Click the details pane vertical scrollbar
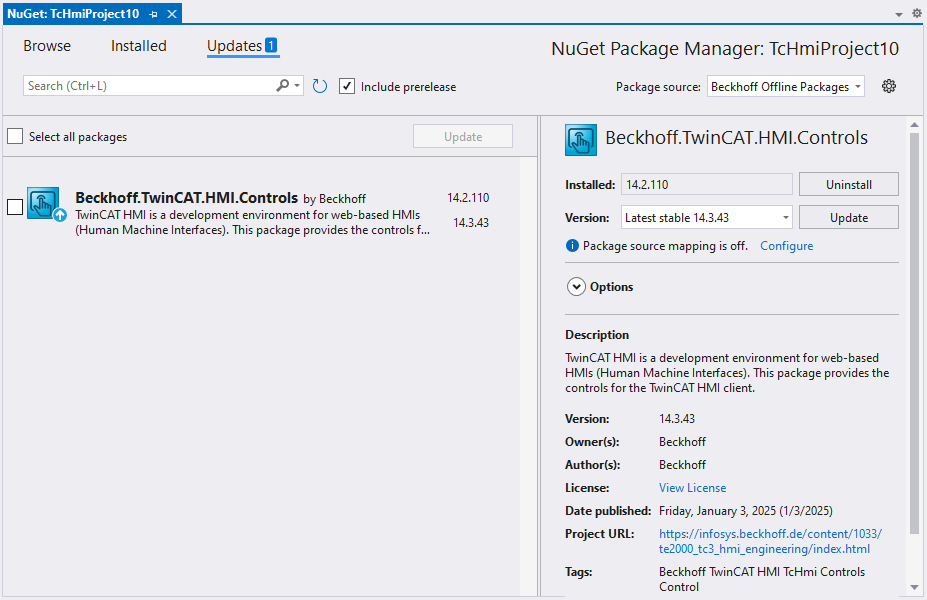This screenshot has height=600, width=927. (x=914, y=330)
